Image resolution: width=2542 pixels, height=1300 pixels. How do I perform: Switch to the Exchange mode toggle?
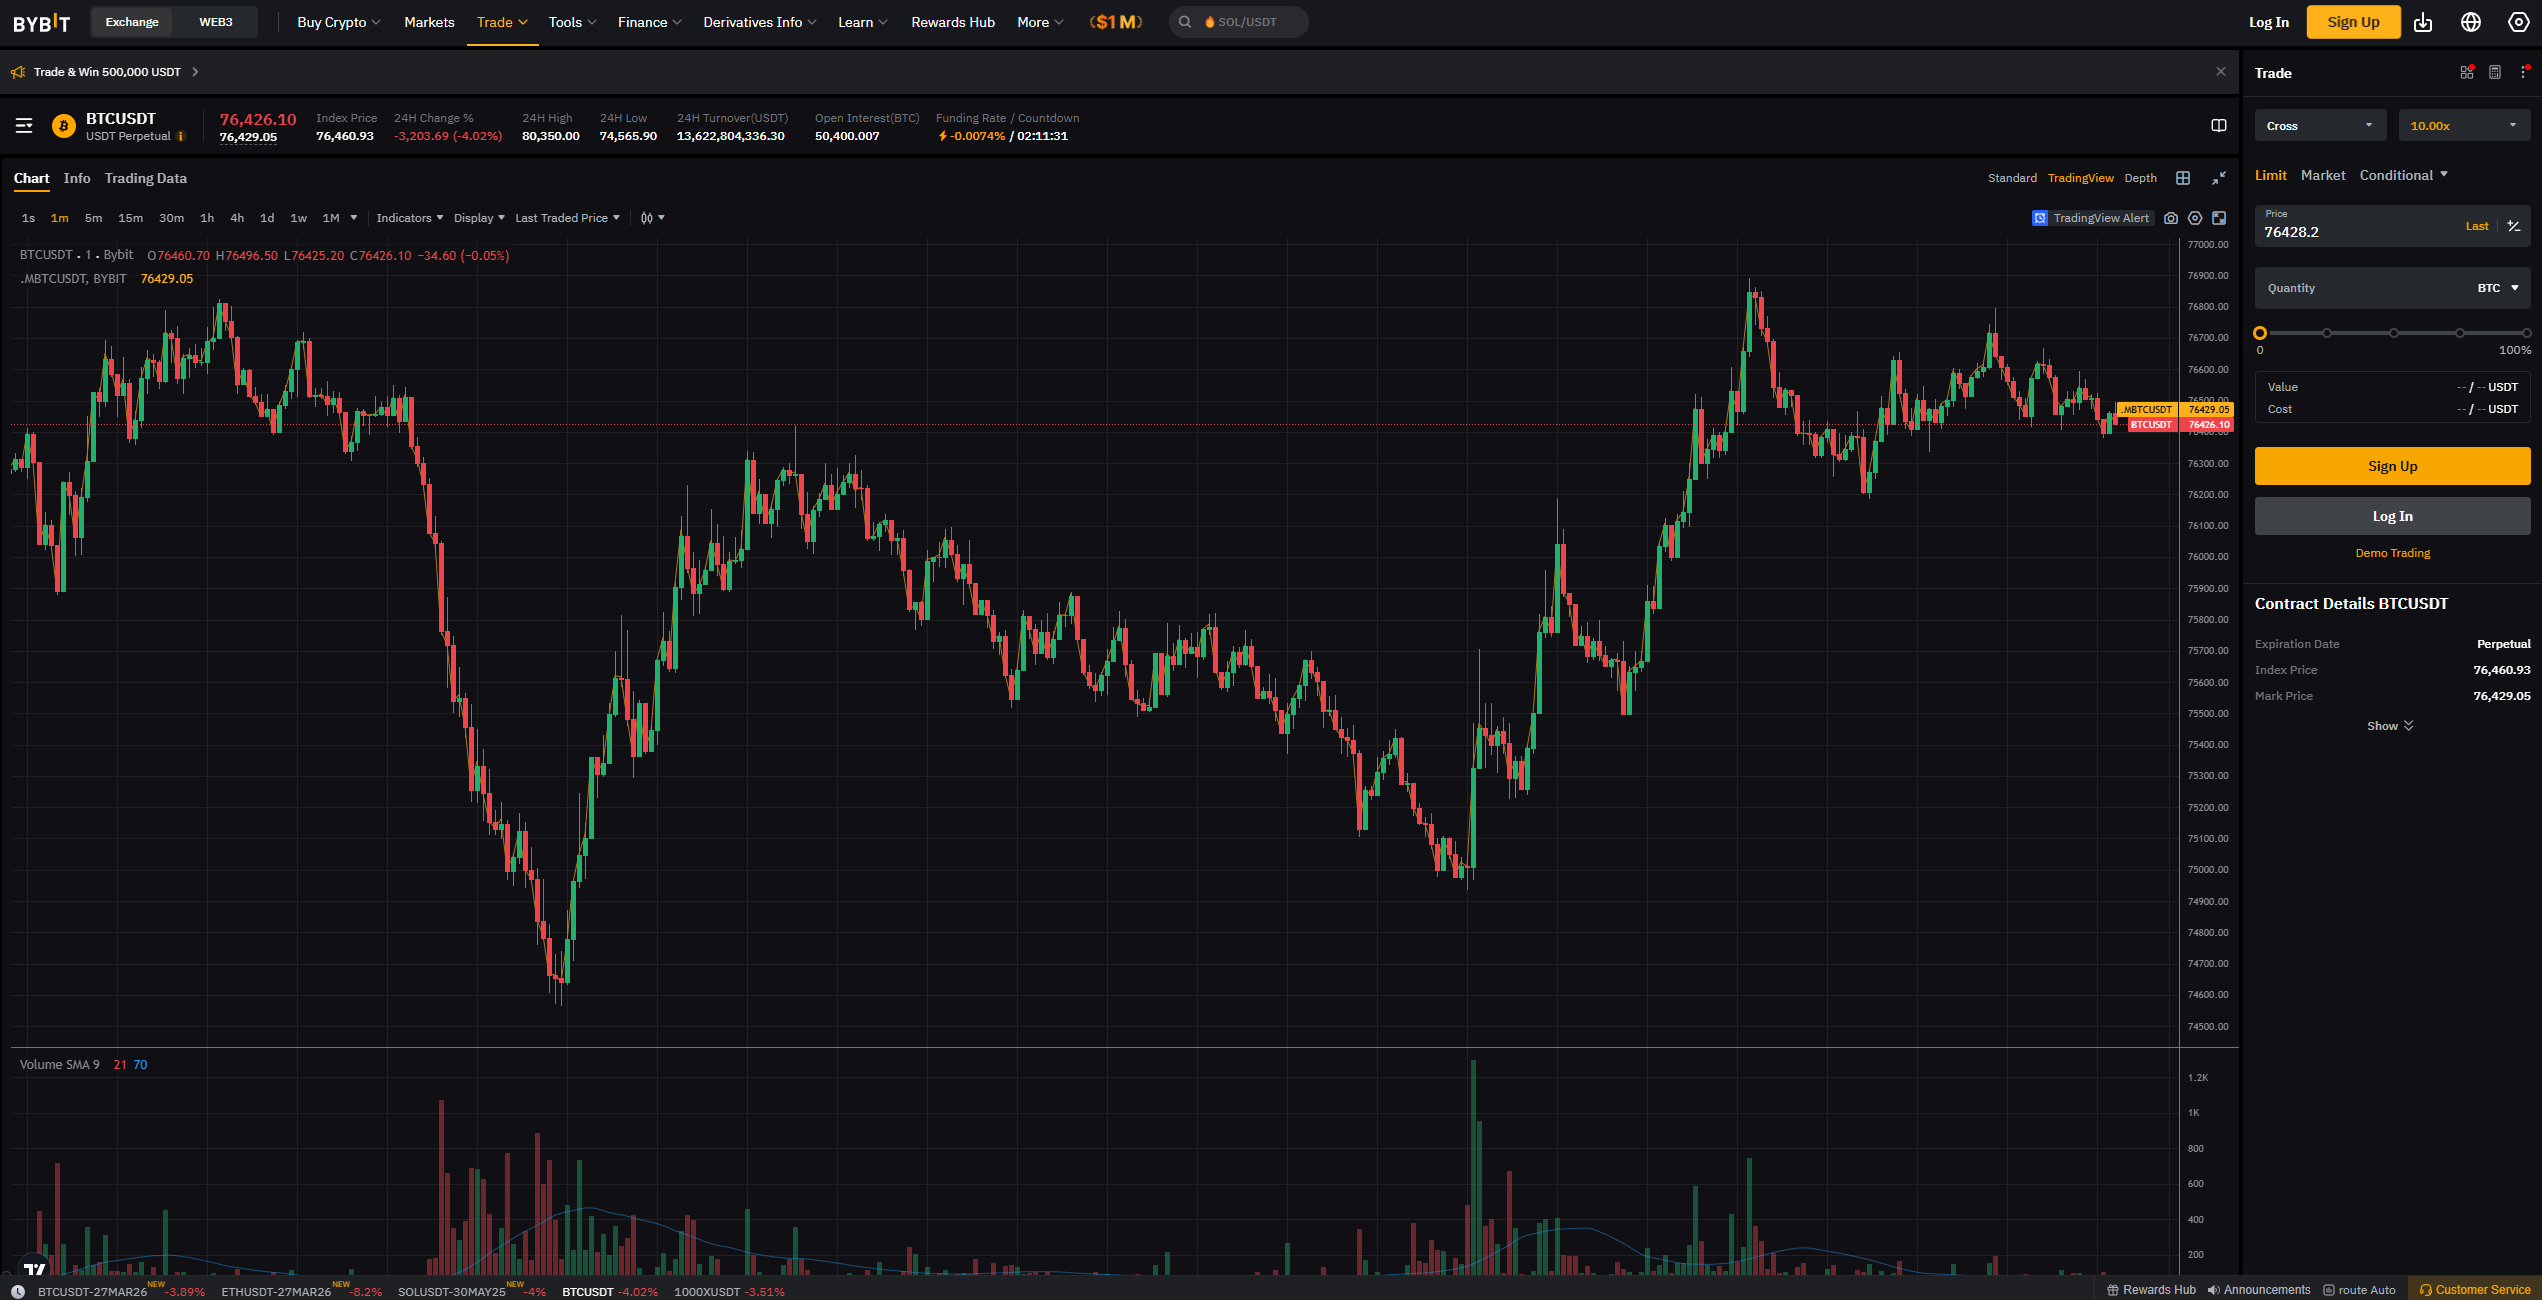pos(132,22)
